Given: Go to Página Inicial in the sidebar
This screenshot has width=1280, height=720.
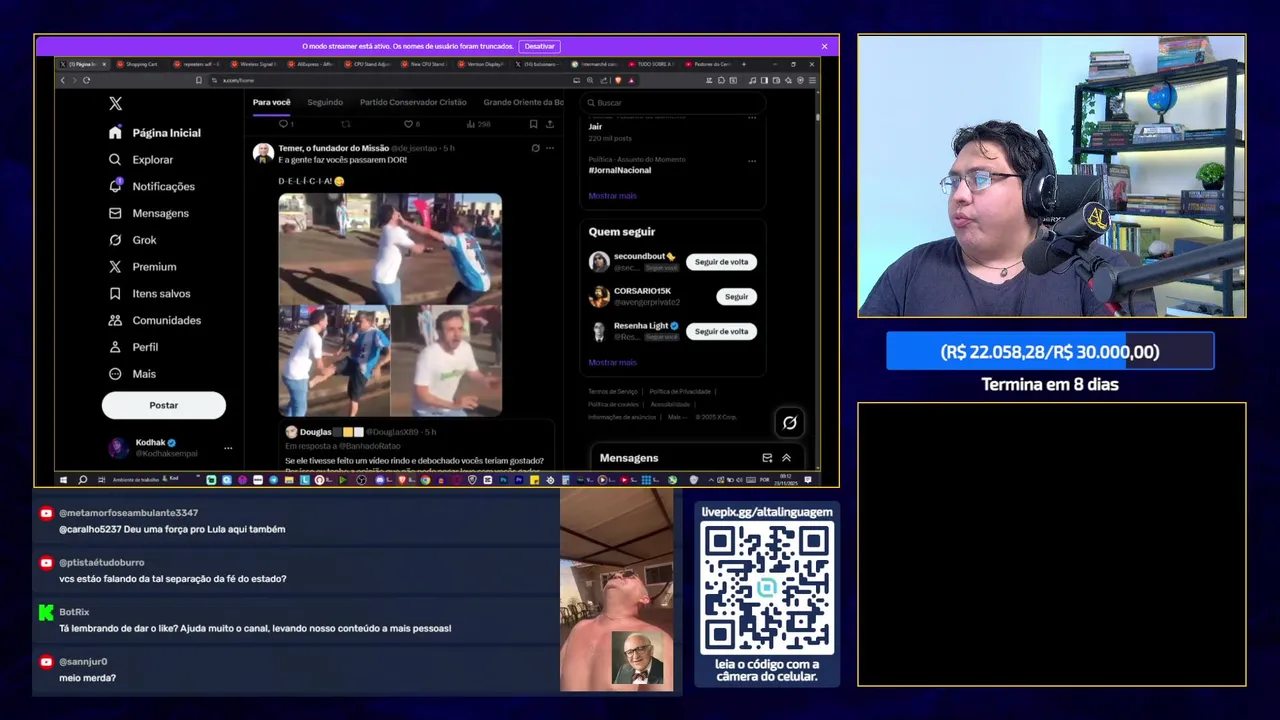Looking at the screenshot, I should [155, 133].
